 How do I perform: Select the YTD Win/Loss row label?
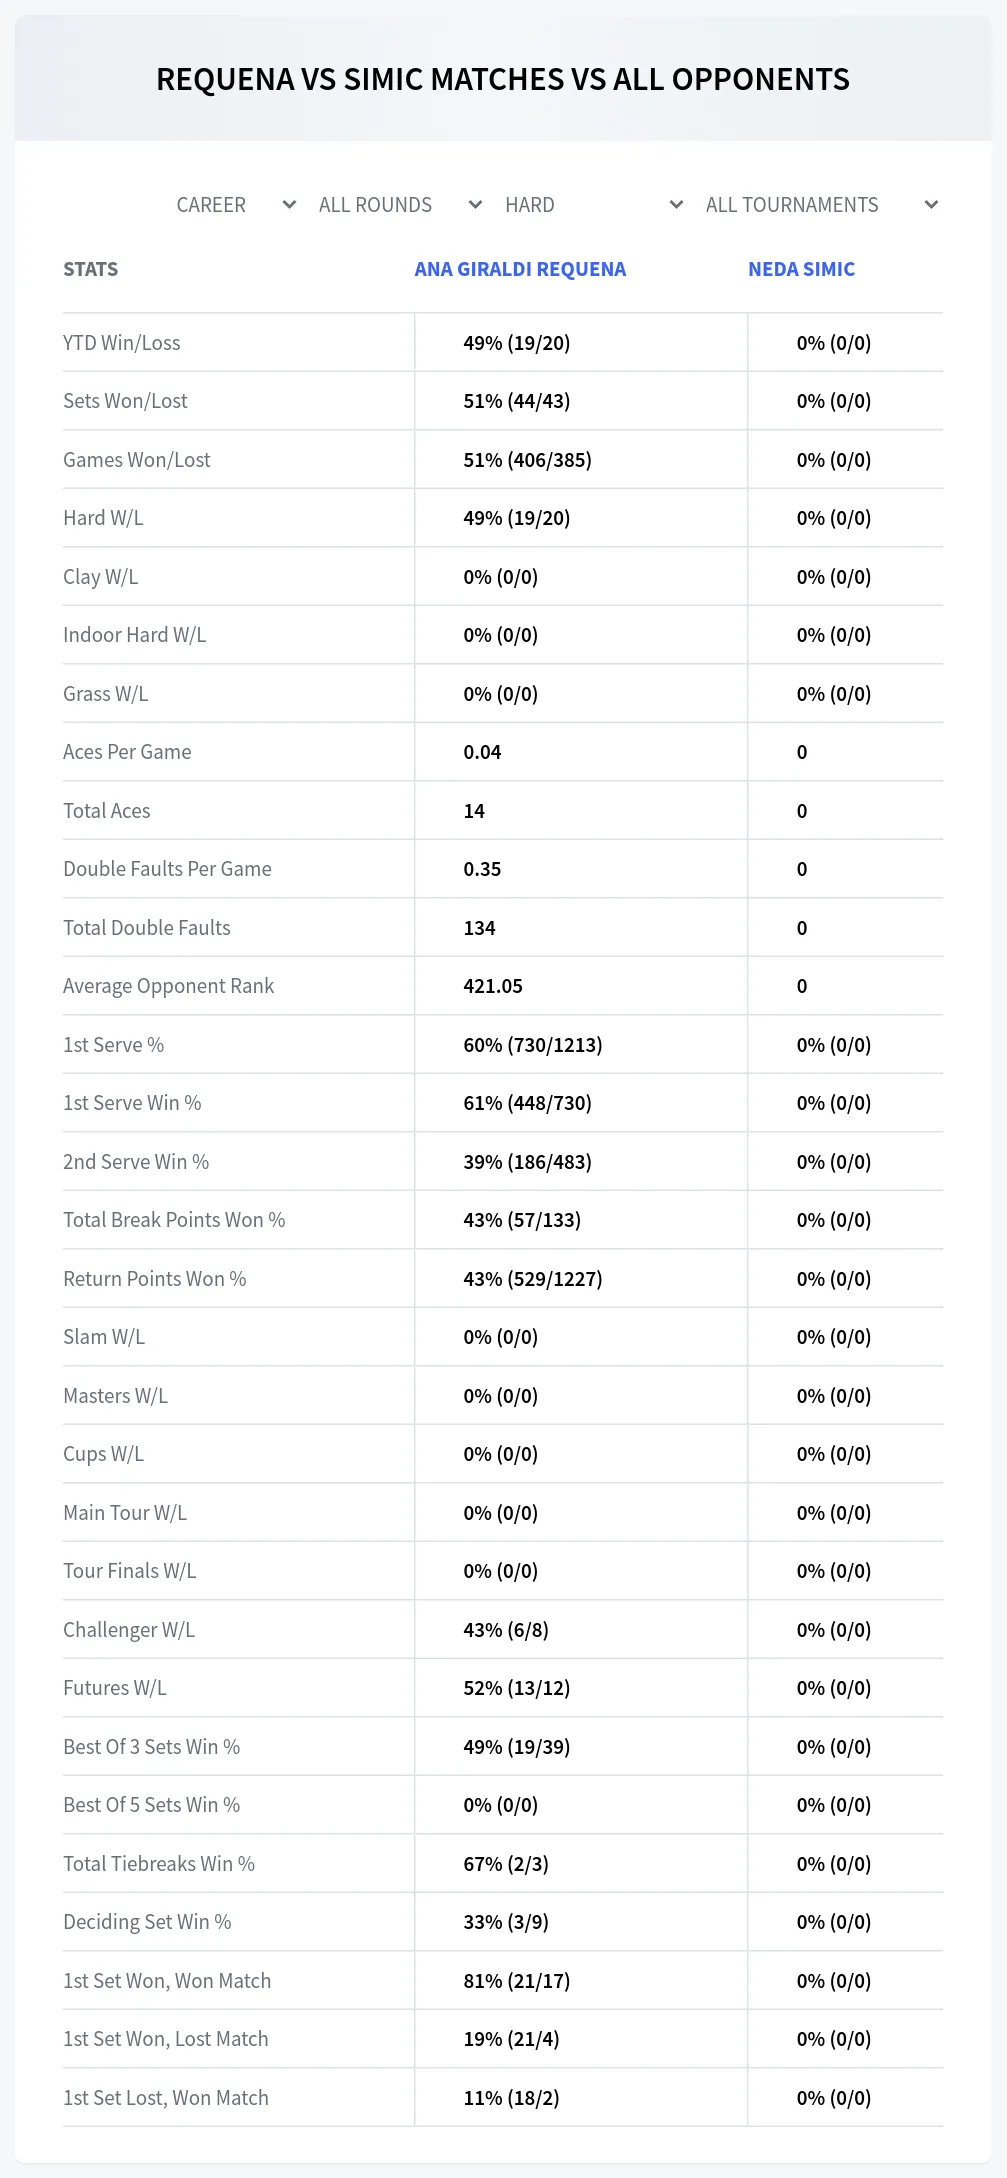coord(122,343)
